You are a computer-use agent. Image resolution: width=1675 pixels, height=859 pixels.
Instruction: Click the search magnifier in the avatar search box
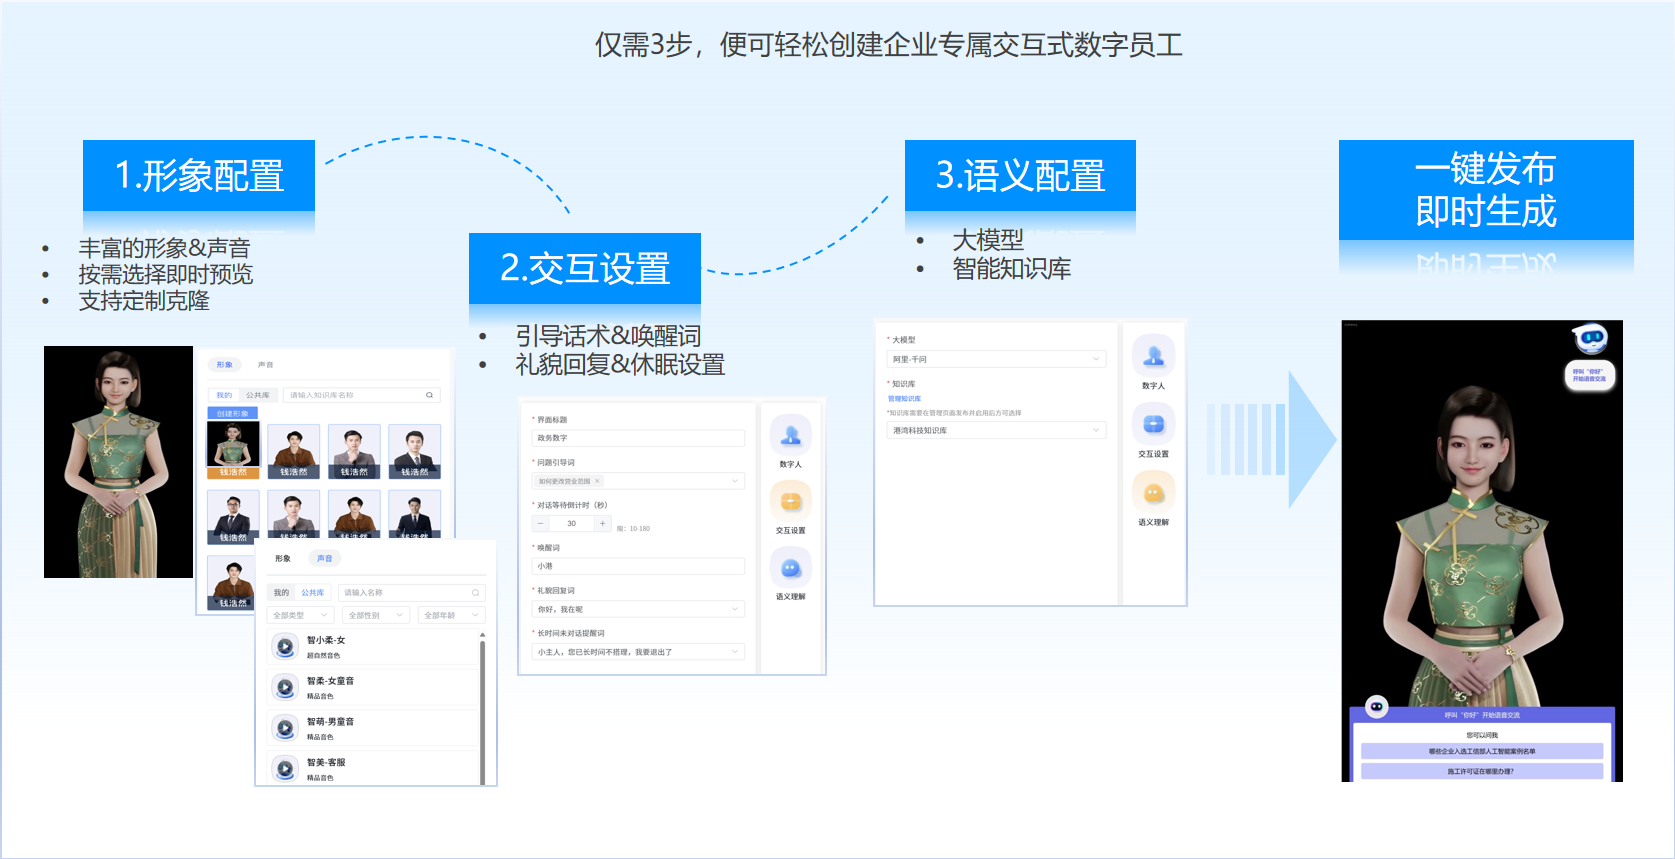[x=430, y=395]
